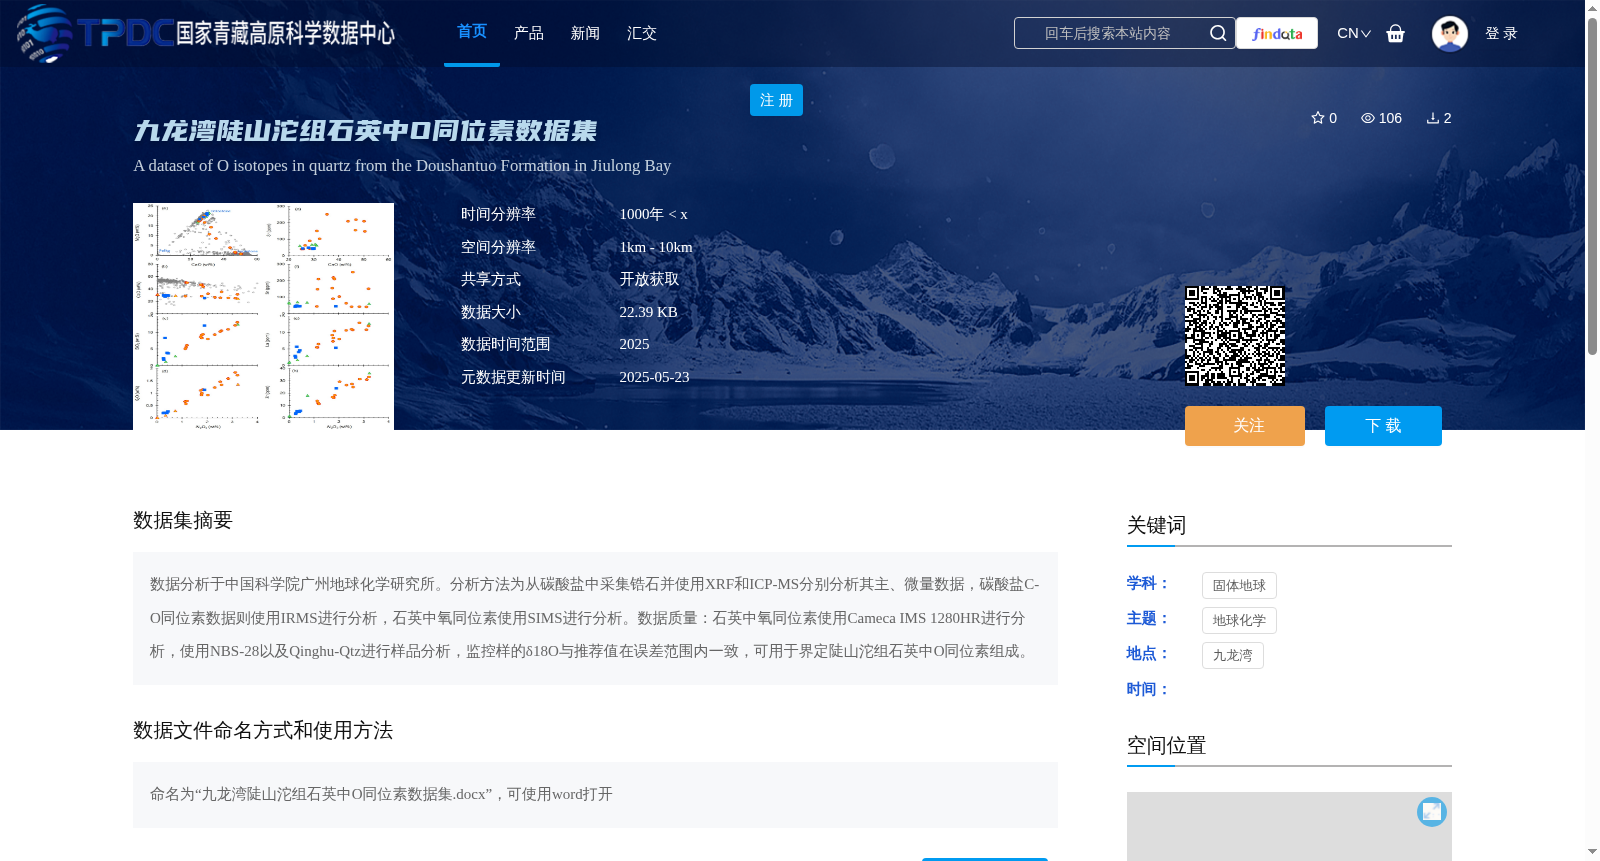Click the user avatar icon

point(1450,33)
